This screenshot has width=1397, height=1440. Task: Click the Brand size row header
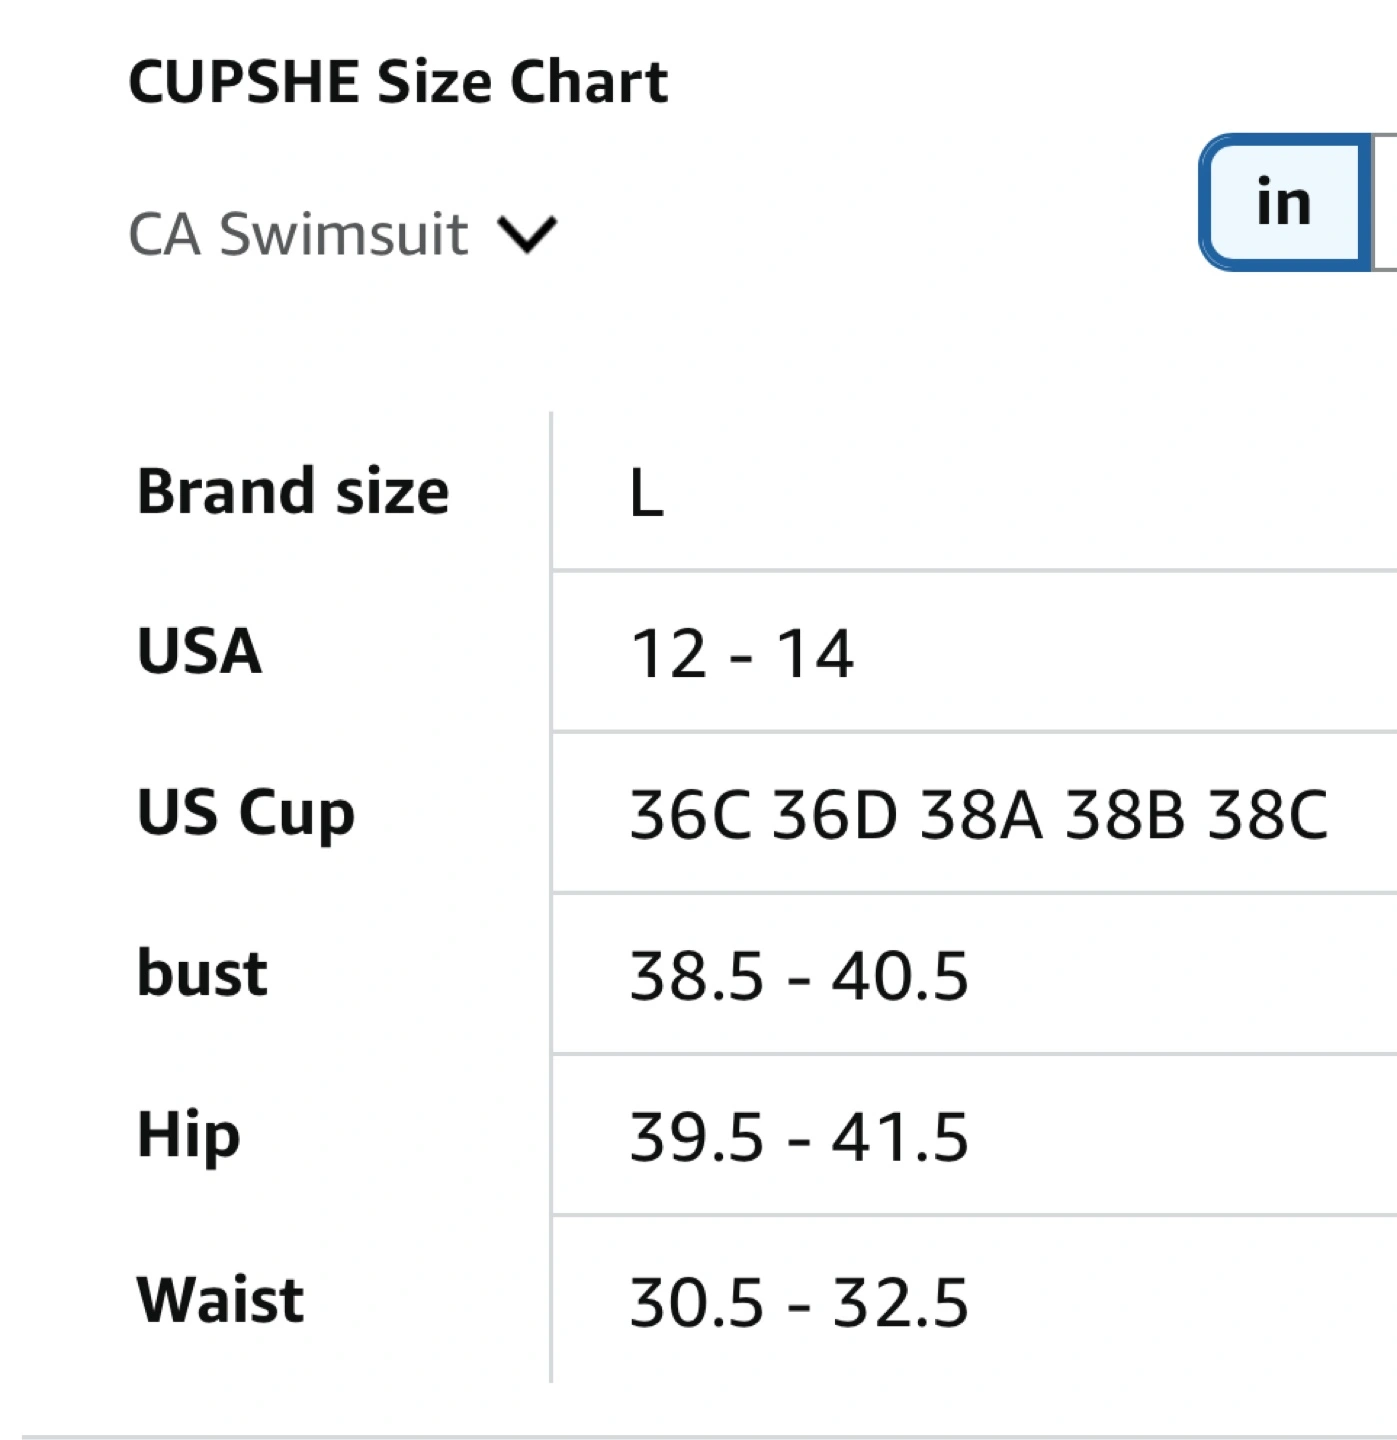tap(293, 491)
